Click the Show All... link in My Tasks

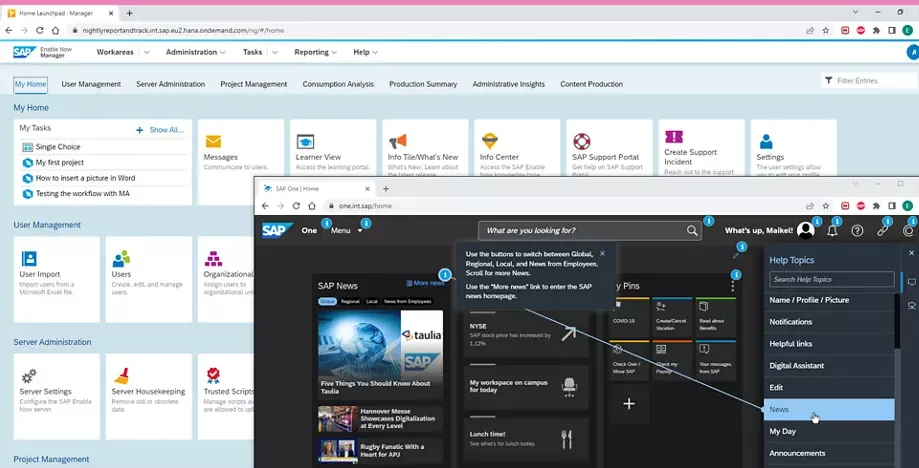(x=165, y=130)
